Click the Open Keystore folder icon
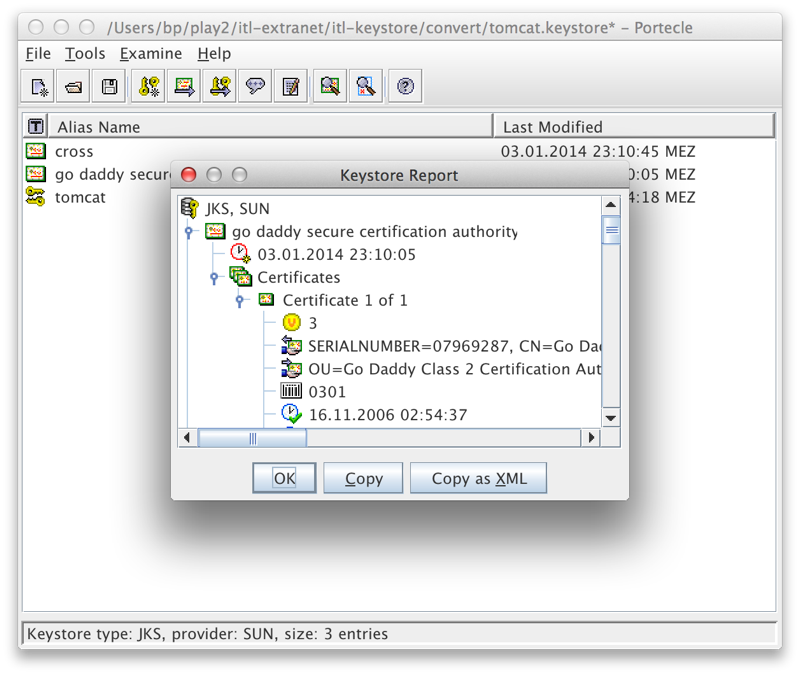The image size is (800, 675). tap(74, 86)
